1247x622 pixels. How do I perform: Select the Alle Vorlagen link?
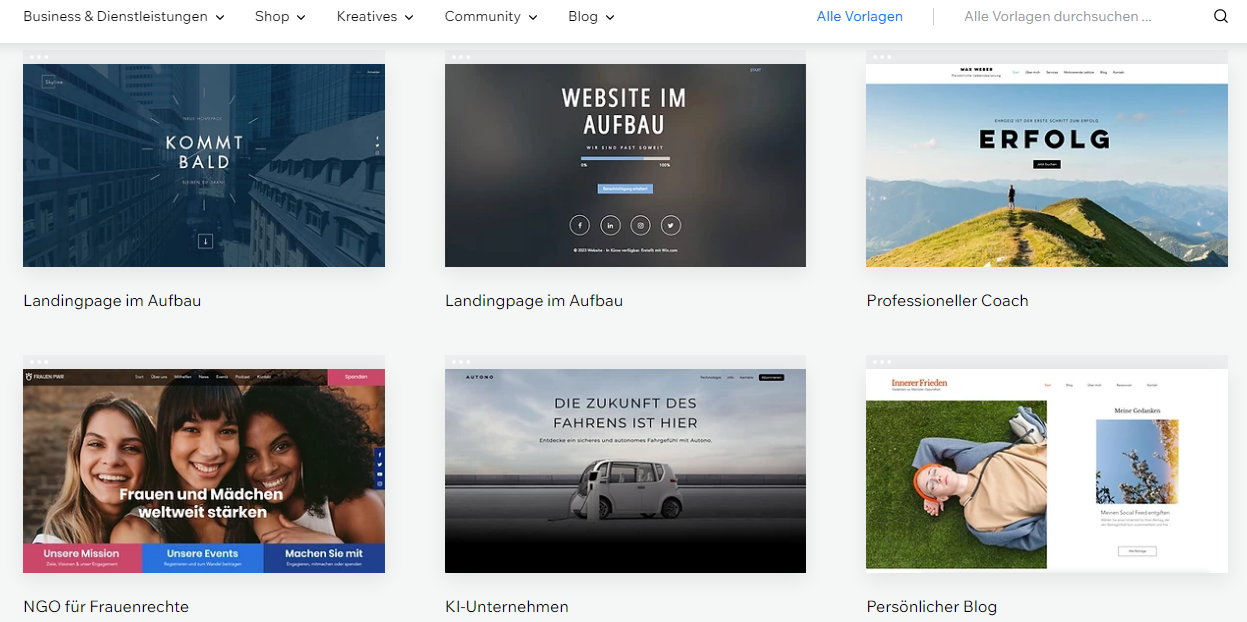[859, 17]
